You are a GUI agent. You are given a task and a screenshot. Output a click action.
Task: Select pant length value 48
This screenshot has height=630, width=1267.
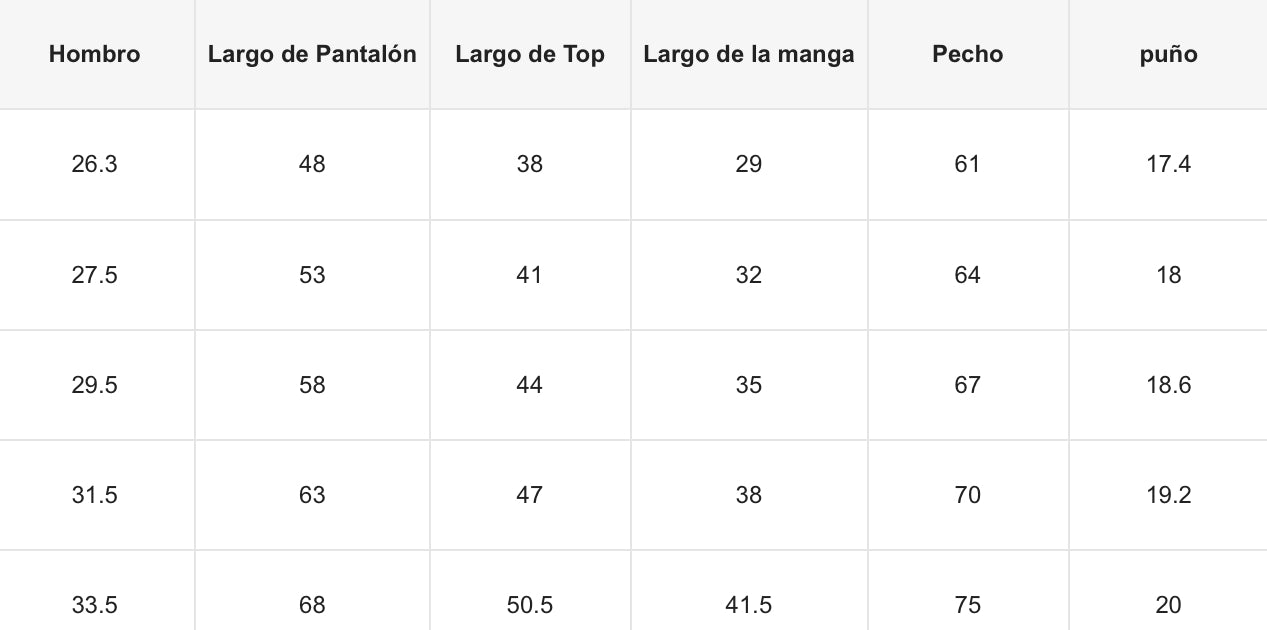(x=312, y=165)
